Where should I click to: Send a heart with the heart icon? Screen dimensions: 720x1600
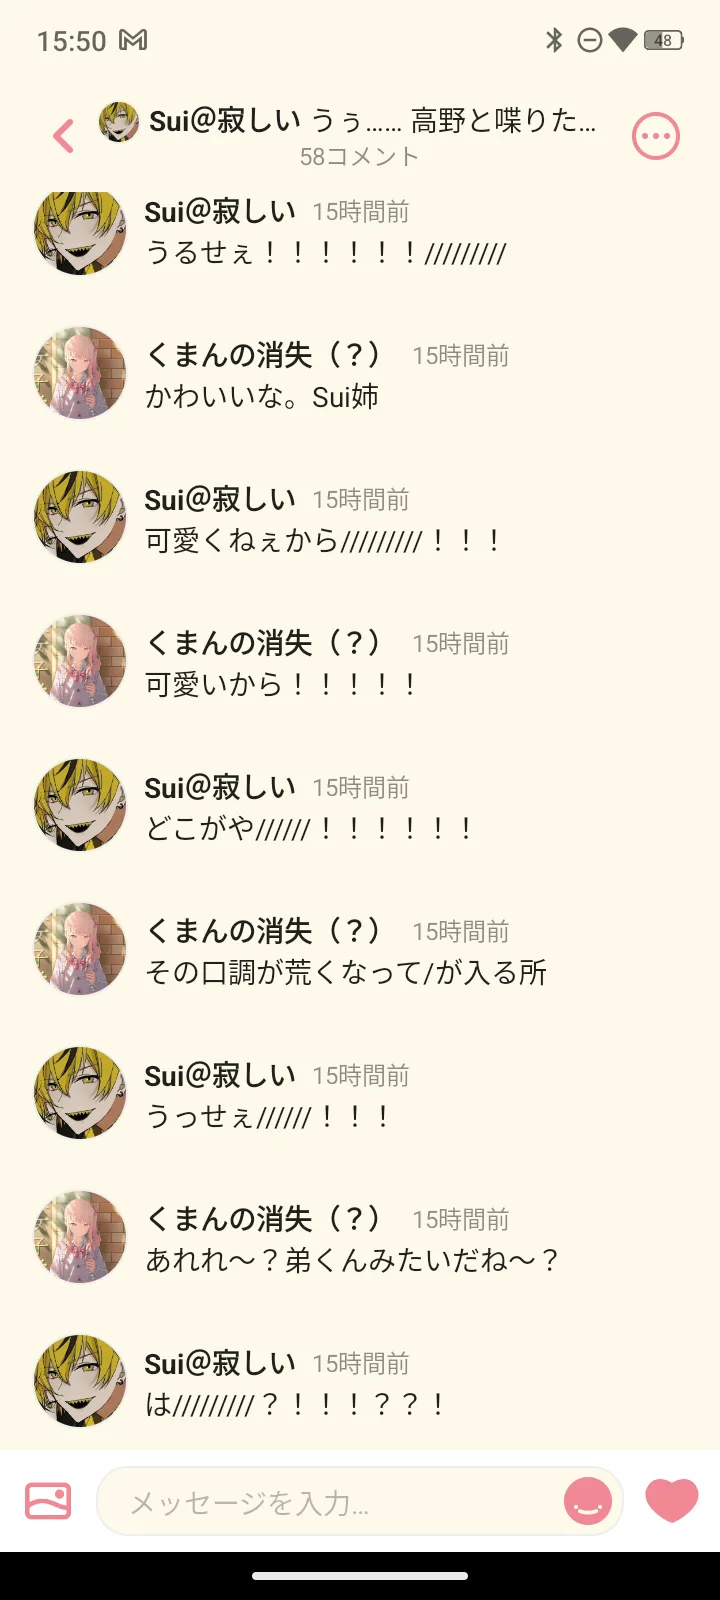672,1500
